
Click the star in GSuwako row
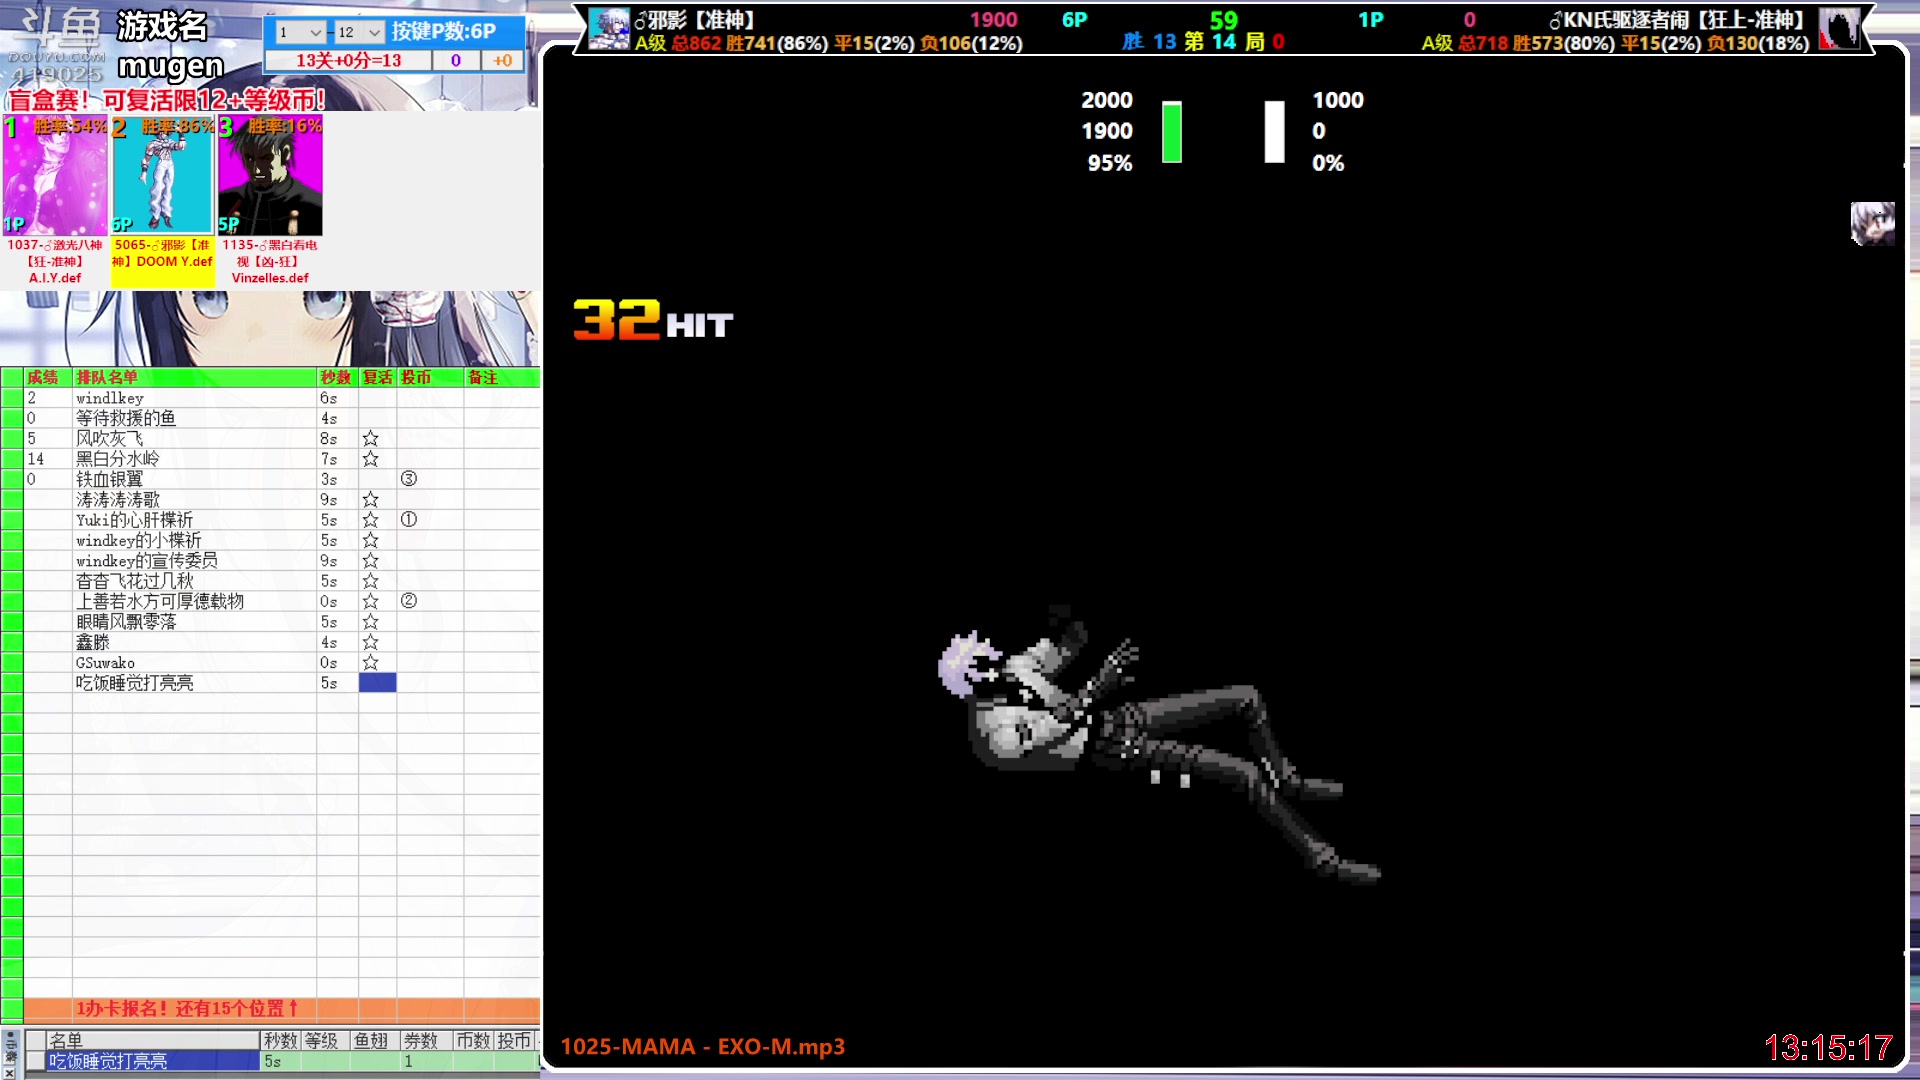click(x=370, y=662)
